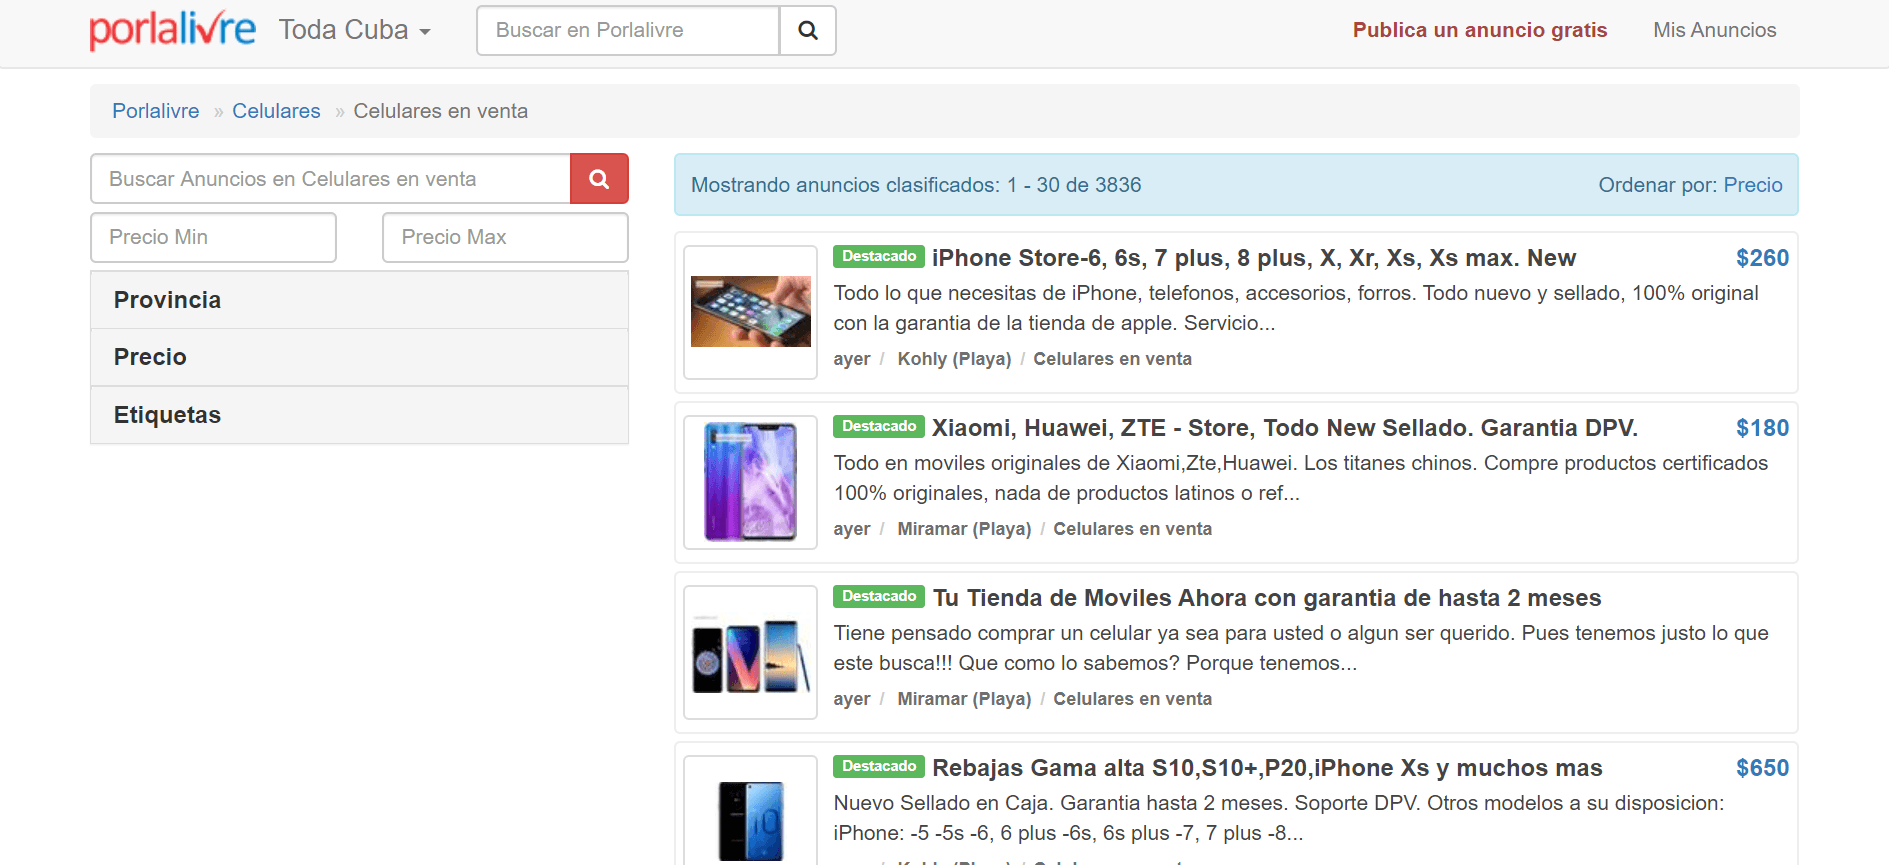The width and height of the screenshot is (1889, 865).
Task: Click Celulares en venta under iPhone listing
Action: 1112,359
